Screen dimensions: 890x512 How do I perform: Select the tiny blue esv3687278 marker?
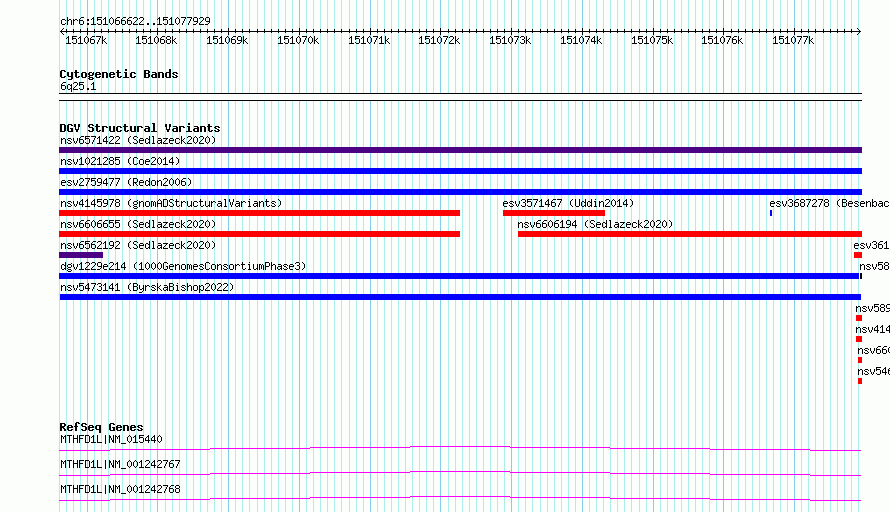pos(771,213)
